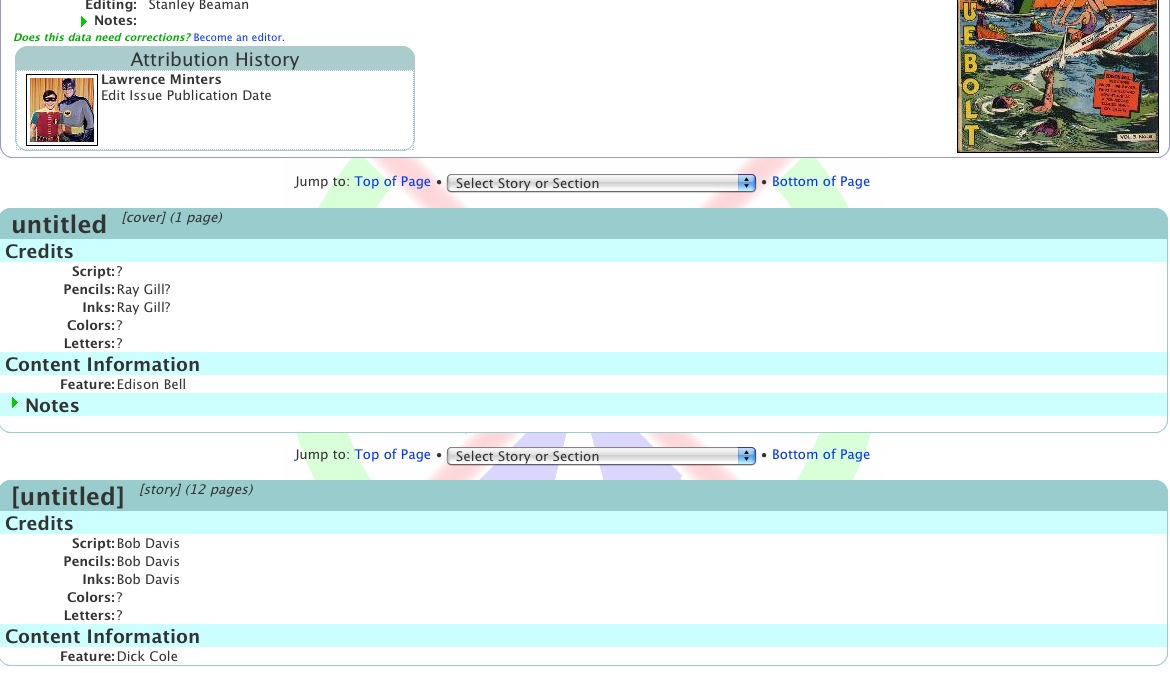Click the Pencils credit 'Ray Gill?'

[x=144, y=290]
